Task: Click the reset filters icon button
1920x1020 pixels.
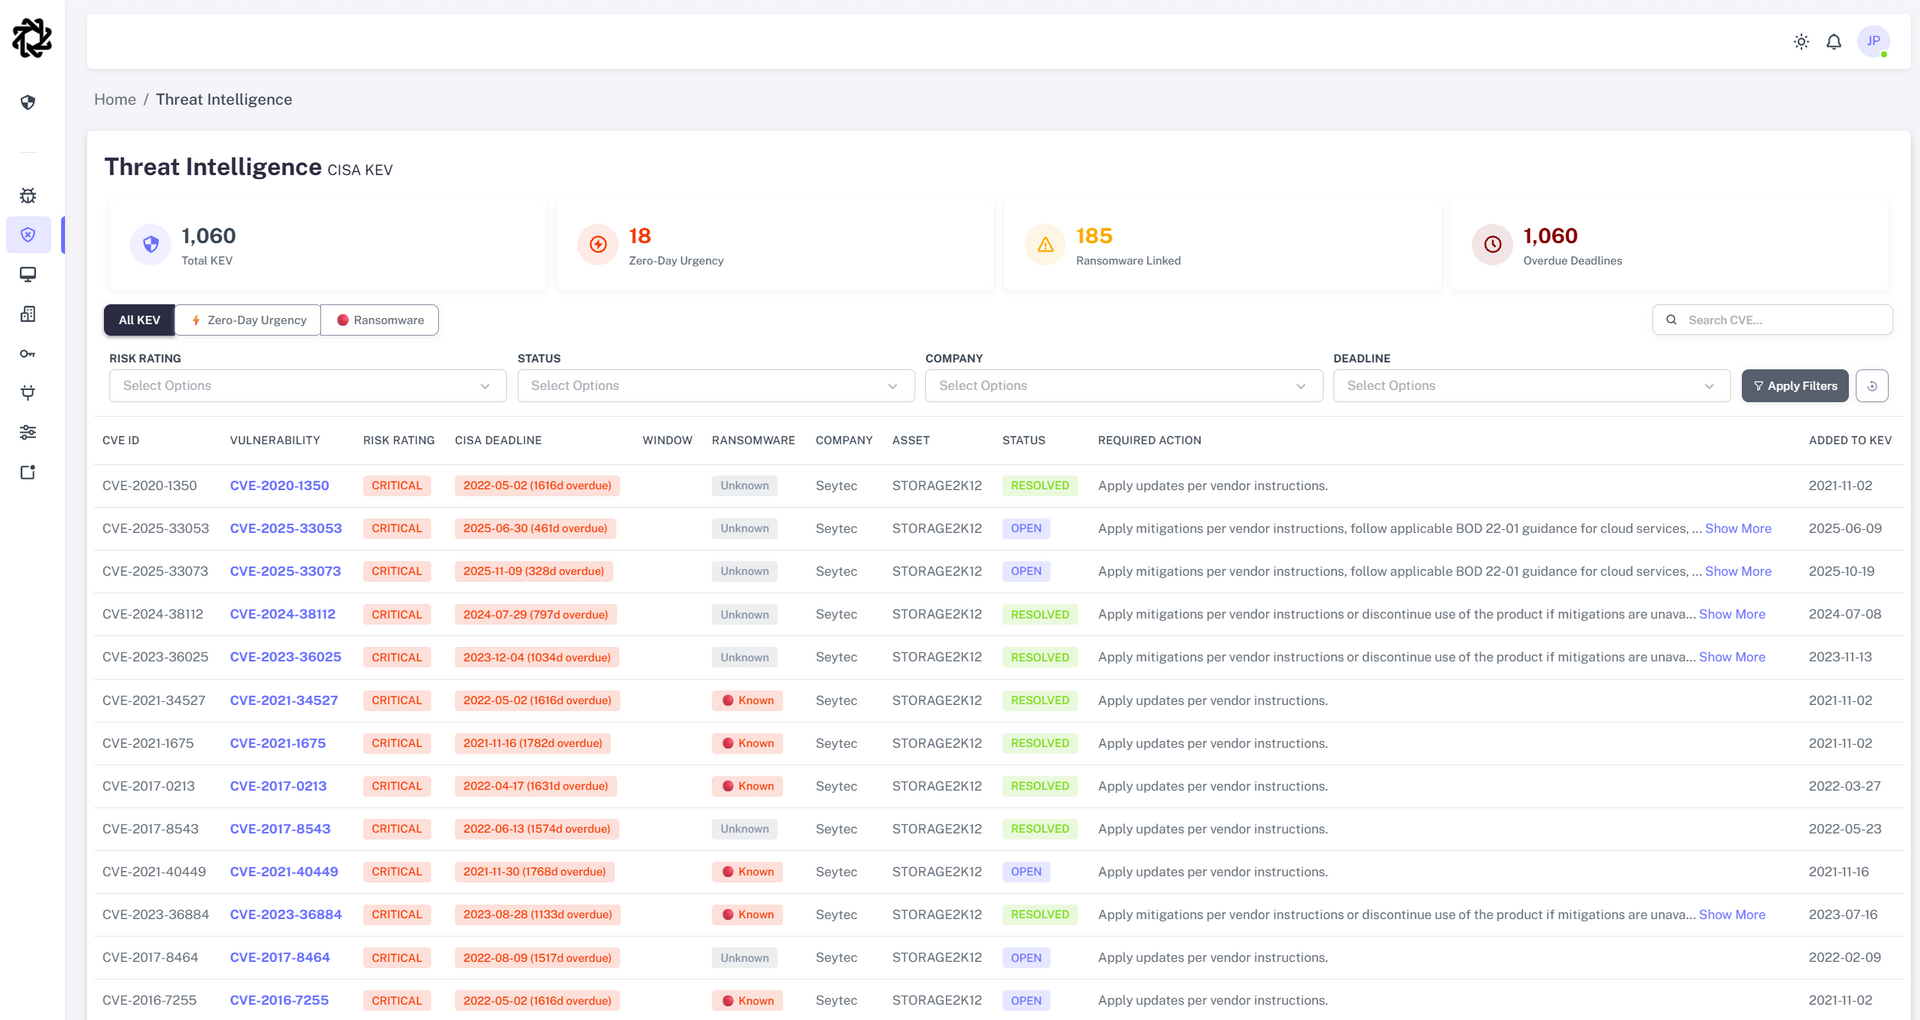Action: pyautogui.click(x=1872, y=386)
